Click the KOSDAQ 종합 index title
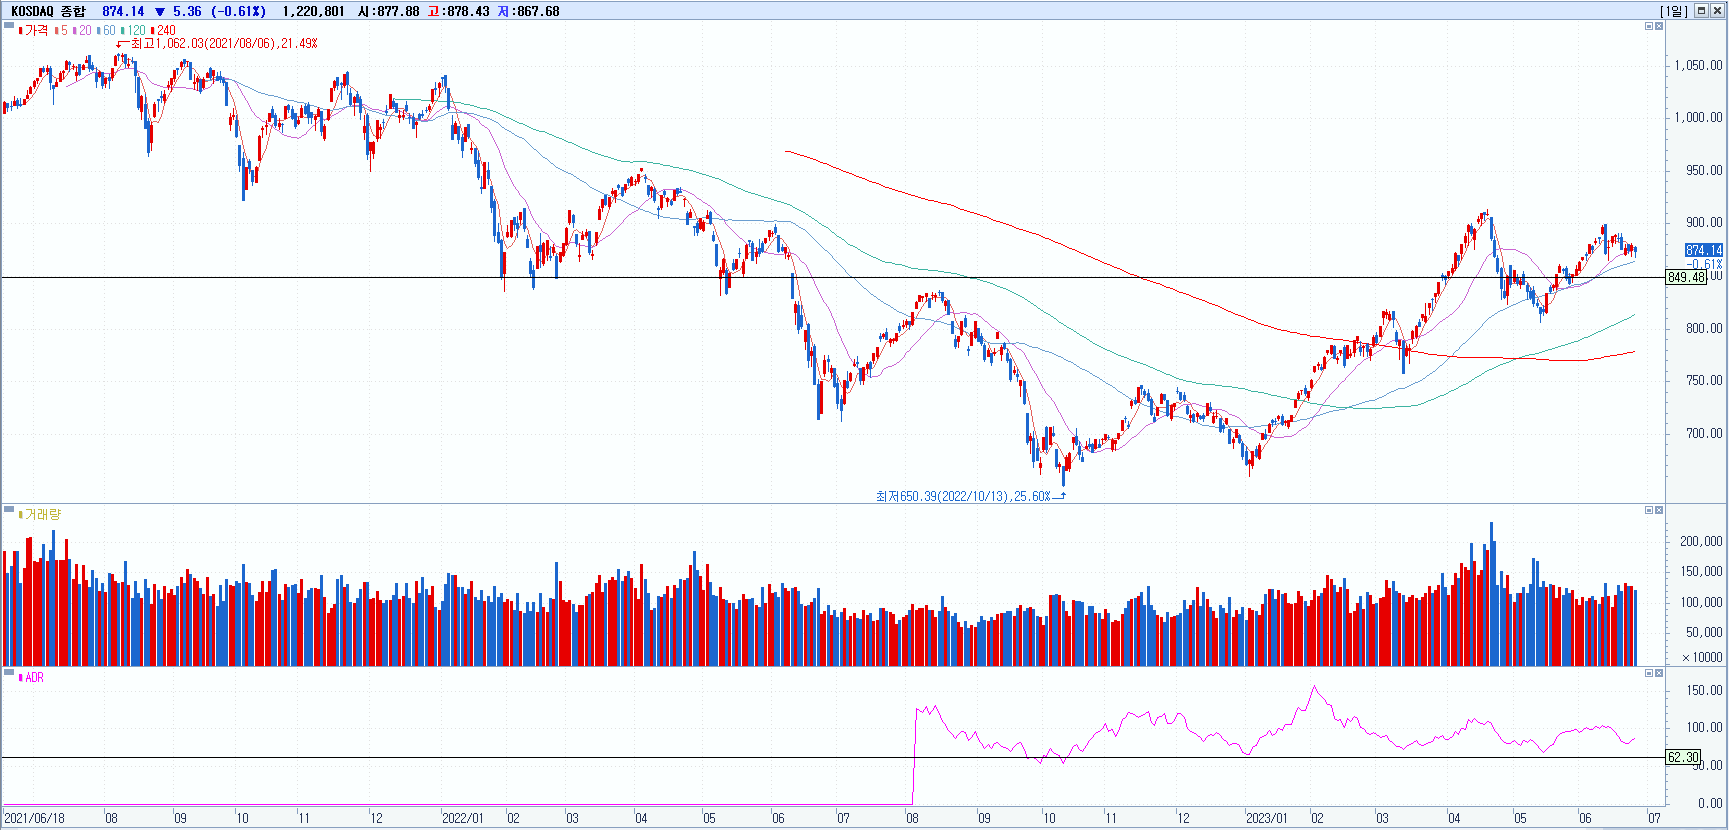This screenshot has width=1729, height=830. (x=48, y=11)
